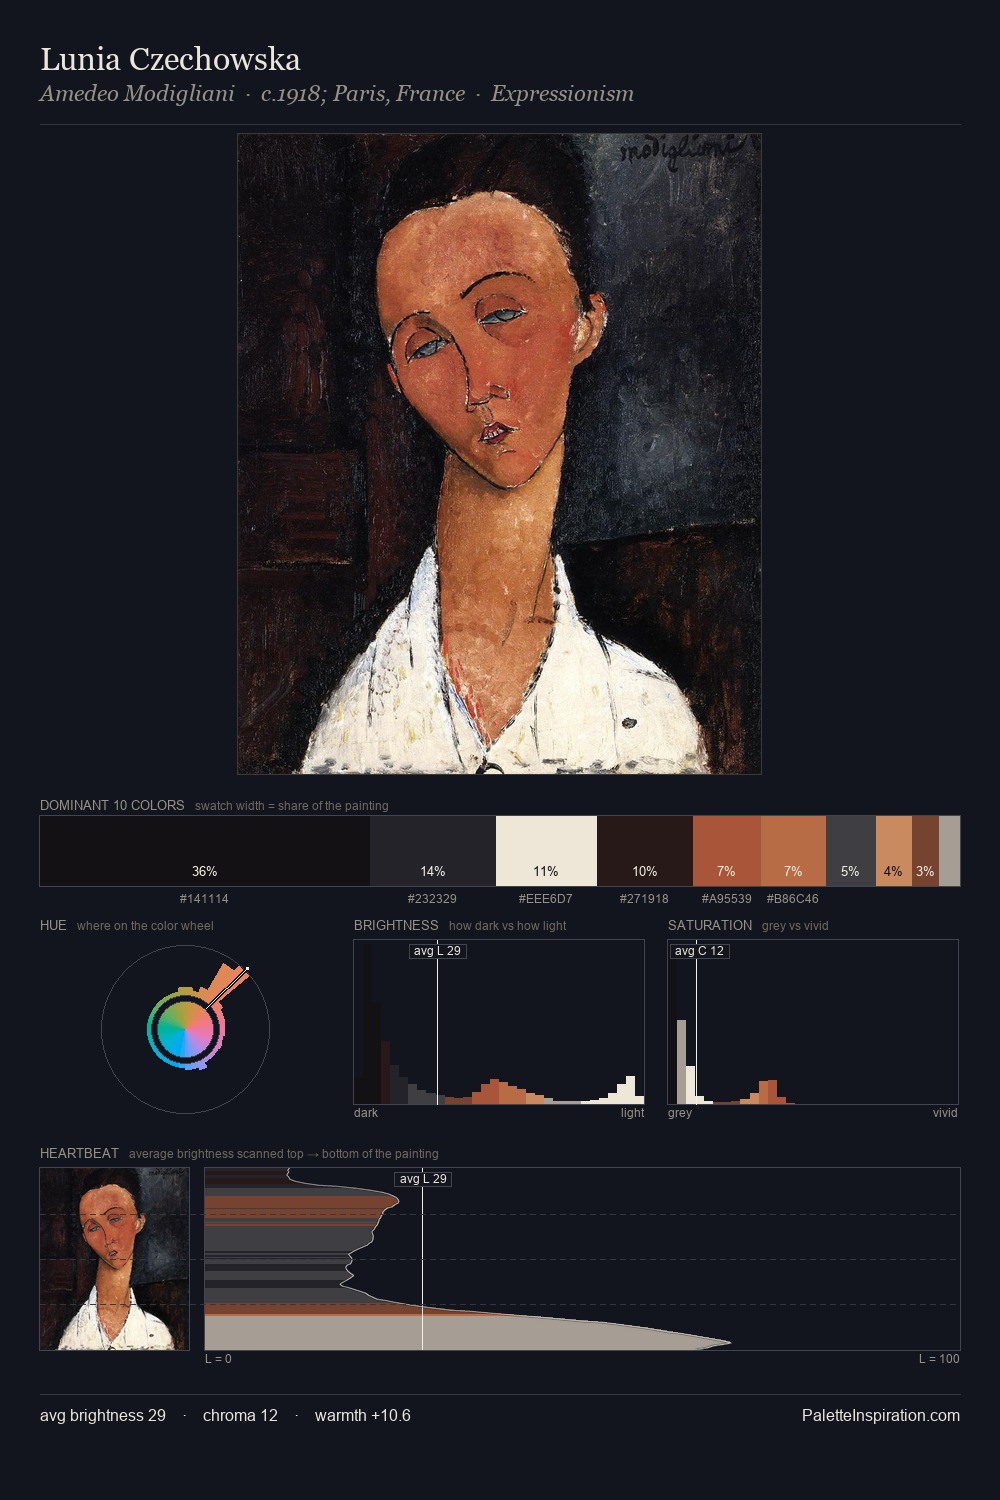Click the SATURATION section heading

coord(710,925)
